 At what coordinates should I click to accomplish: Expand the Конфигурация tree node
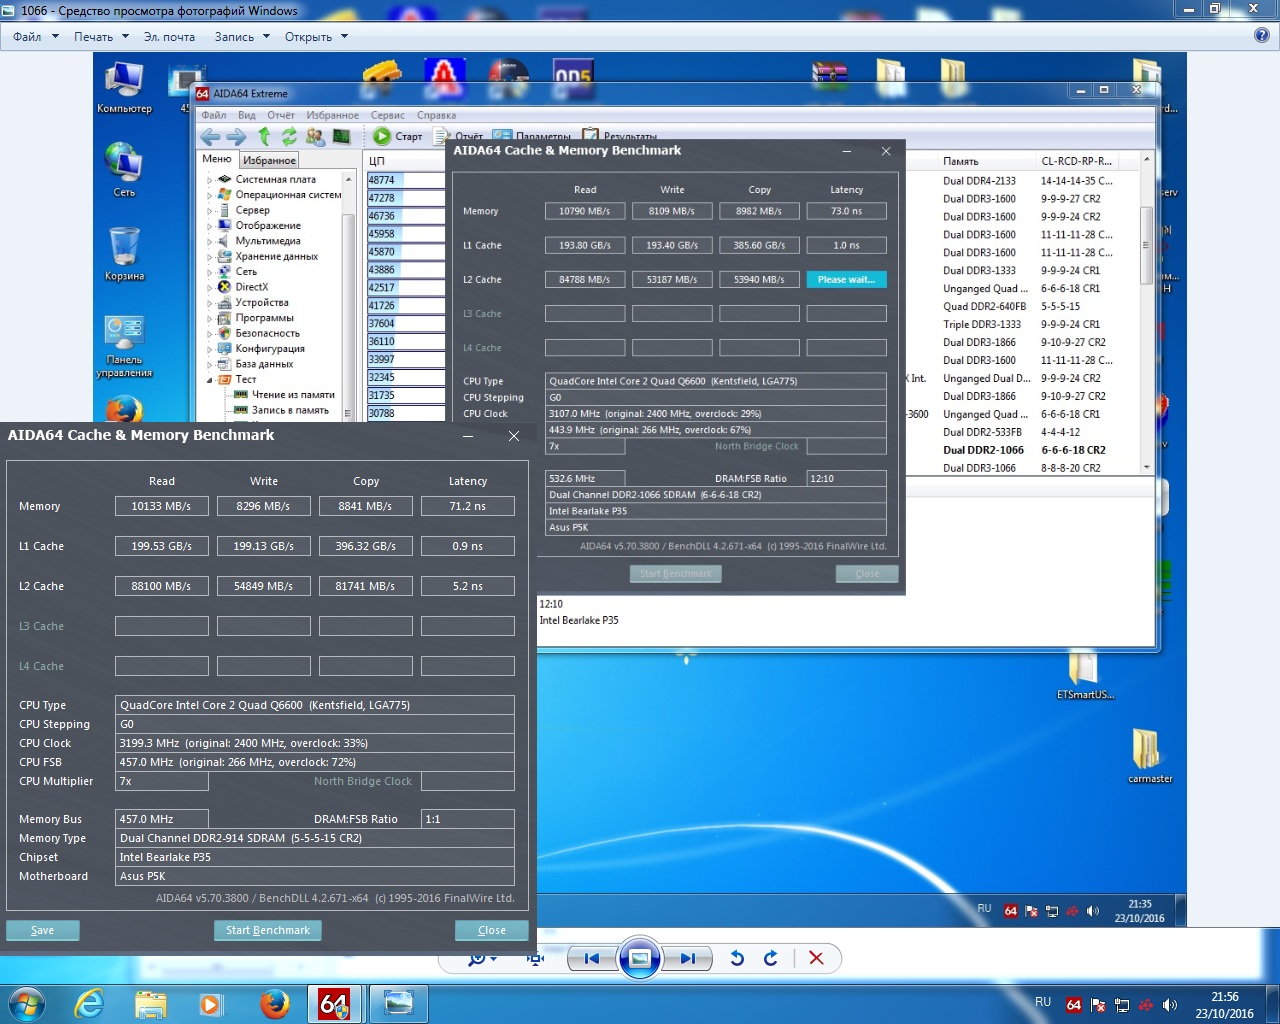pos(210,349)
